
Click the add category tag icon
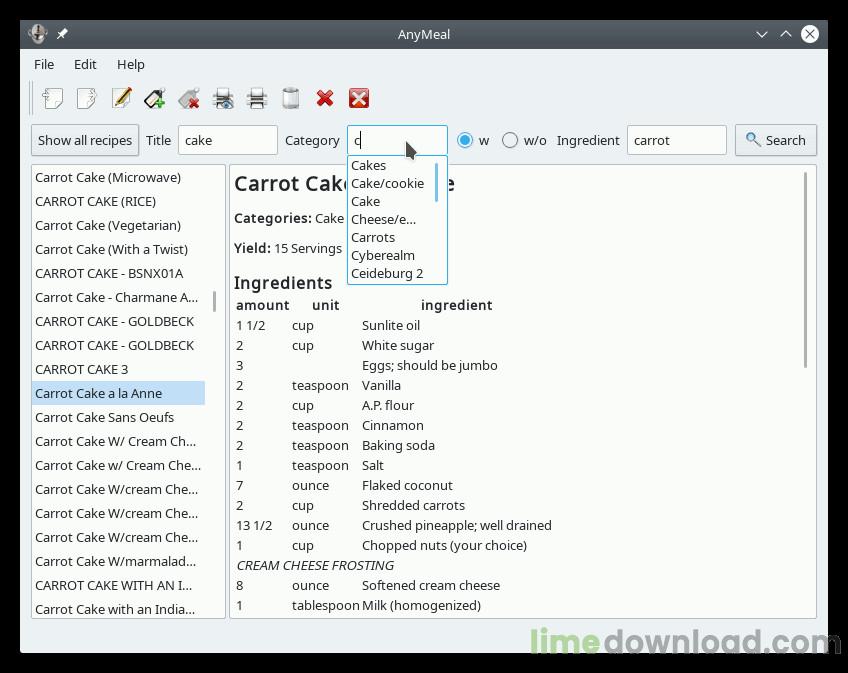(x=155, y=98)
